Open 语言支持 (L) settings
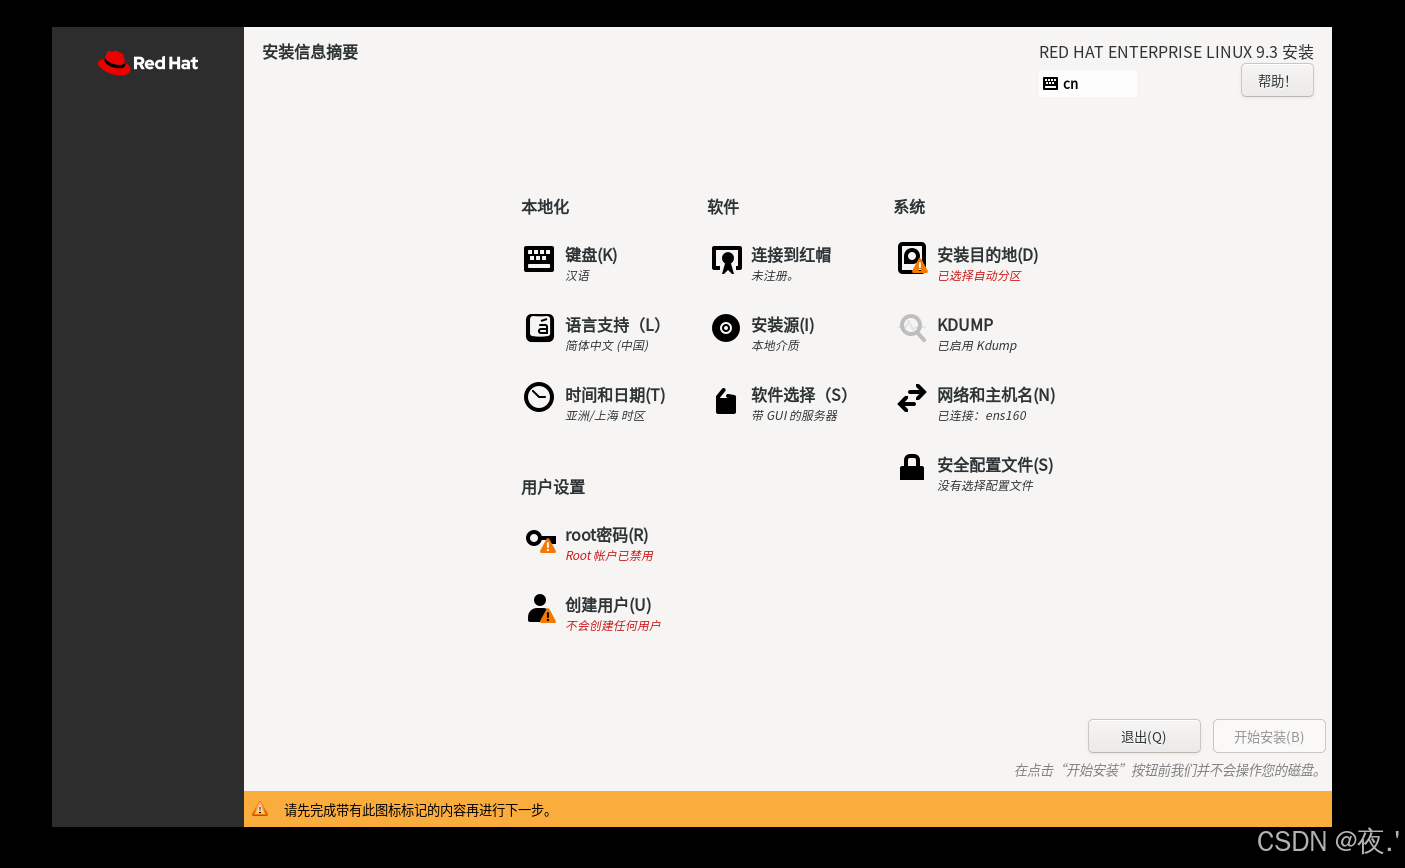The image size is (1405, 868). [613, 325]
